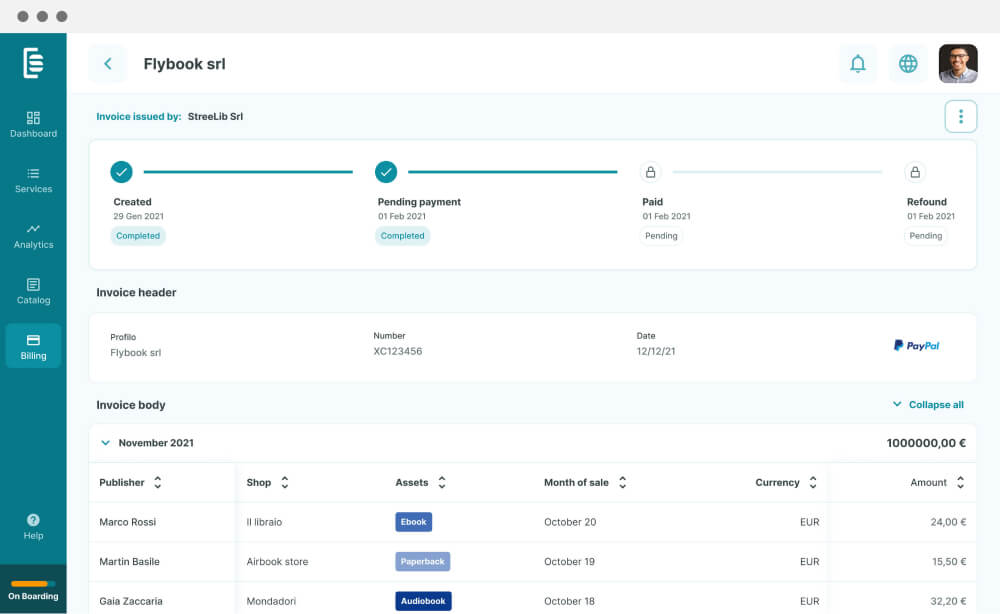The width and height of the screenshot is (1000, 614).
Task: Open notifications bell
Action: pos(858,64)
